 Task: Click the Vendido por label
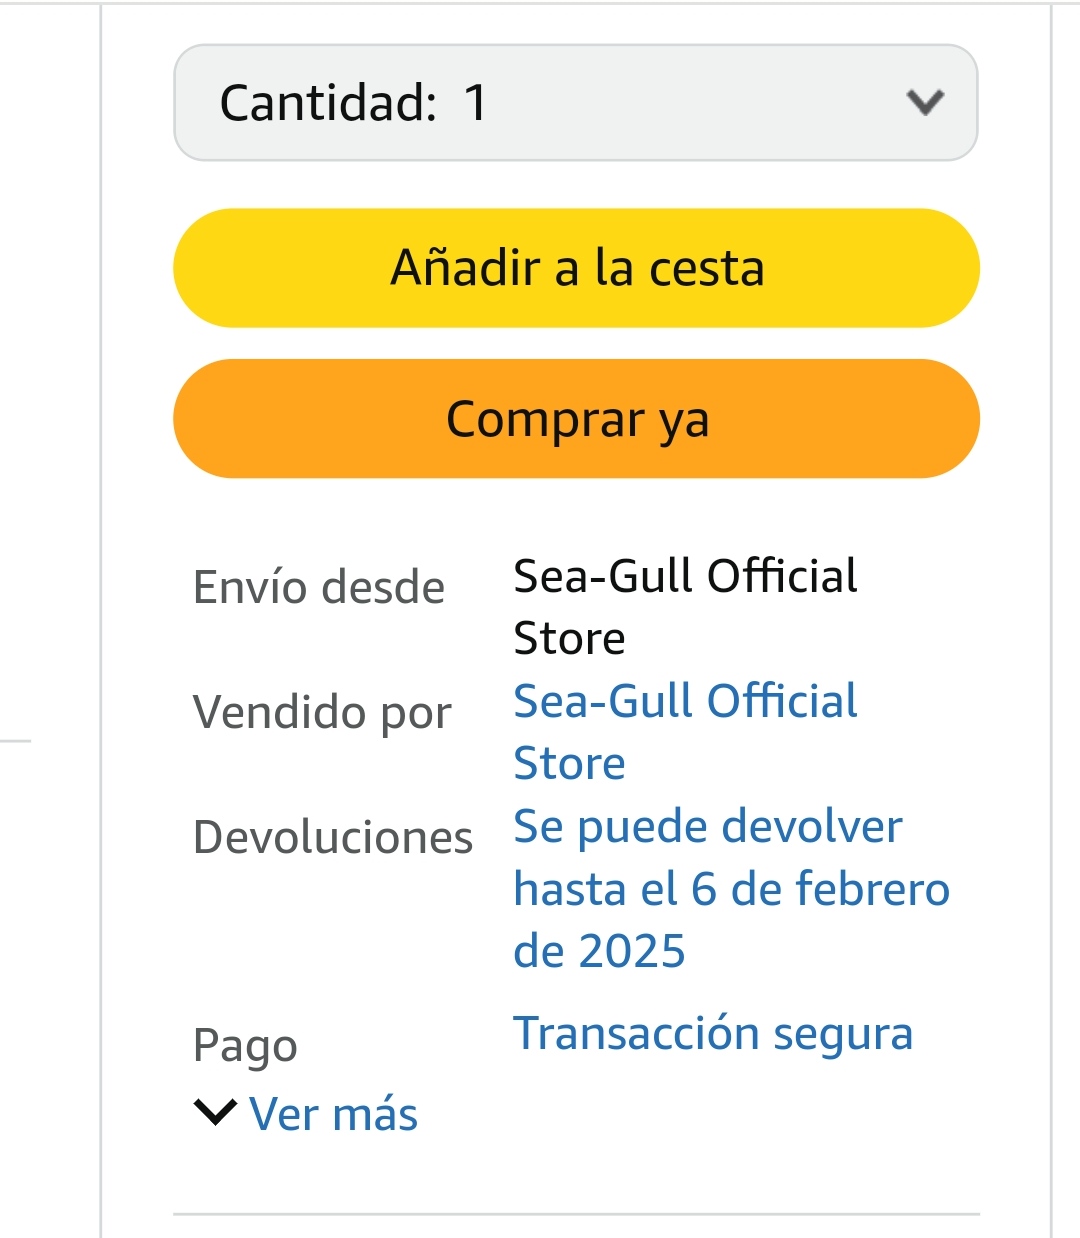(322, 713)
